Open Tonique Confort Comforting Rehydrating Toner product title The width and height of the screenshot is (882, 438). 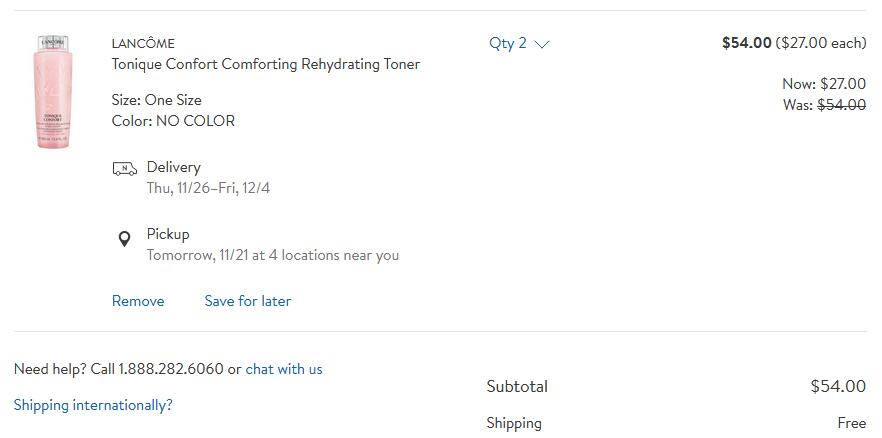point(266,64)
